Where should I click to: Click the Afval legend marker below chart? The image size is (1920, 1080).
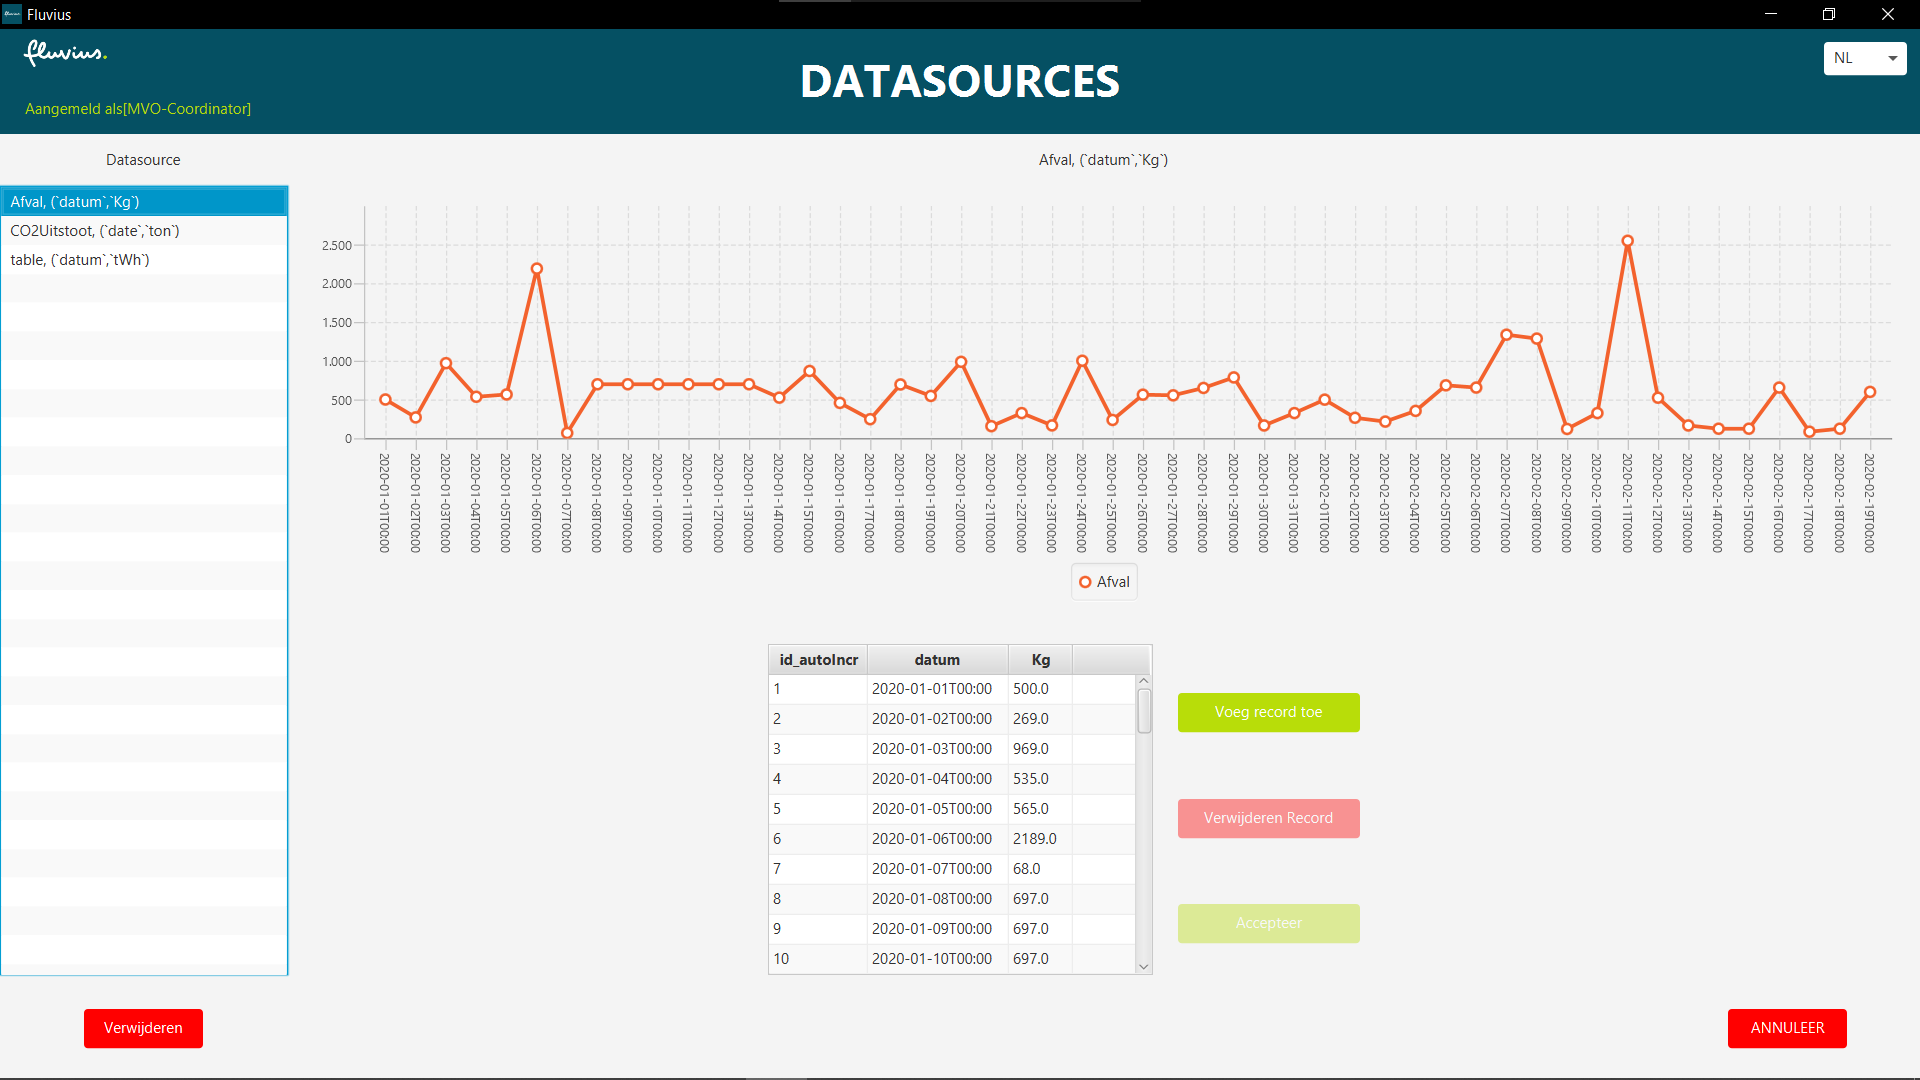(1085, 582)
